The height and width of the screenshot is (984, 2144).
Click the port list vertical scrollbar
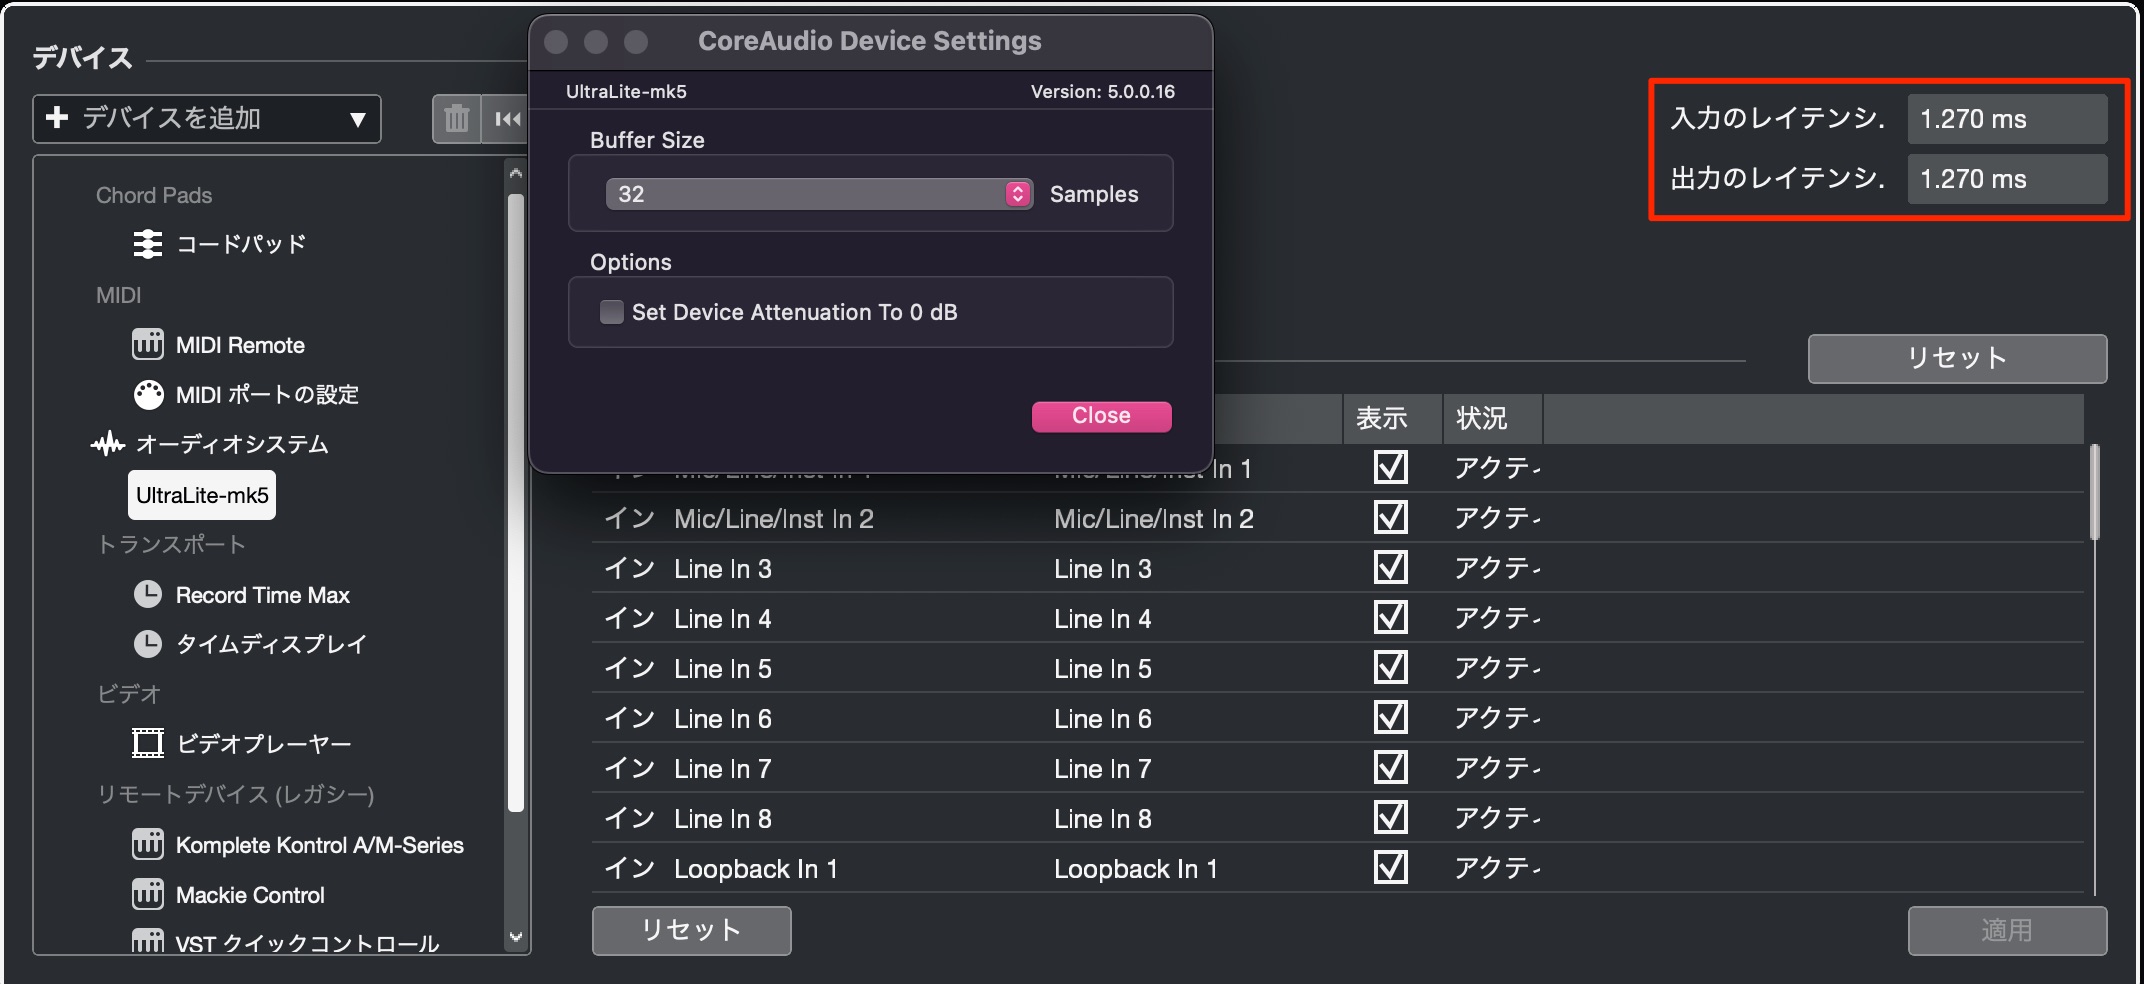pyautogui.click(x=2094, y=492)
